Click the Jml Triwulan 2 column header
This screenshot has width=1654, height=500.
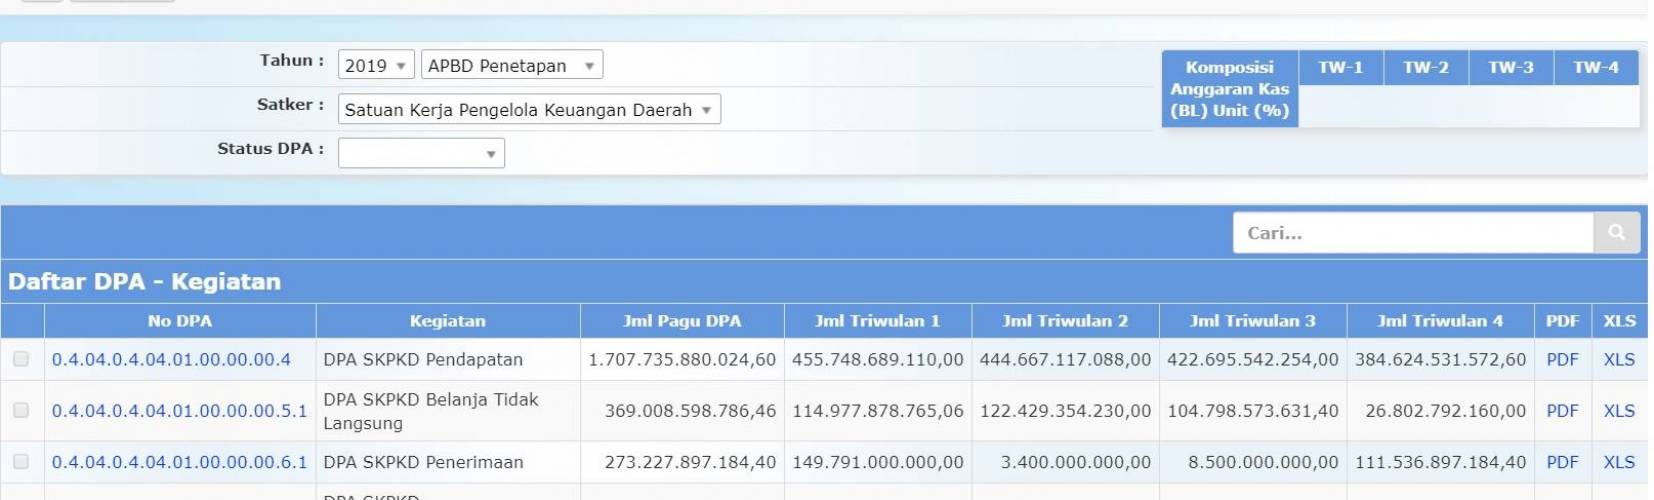click(x=1065, y=321)
